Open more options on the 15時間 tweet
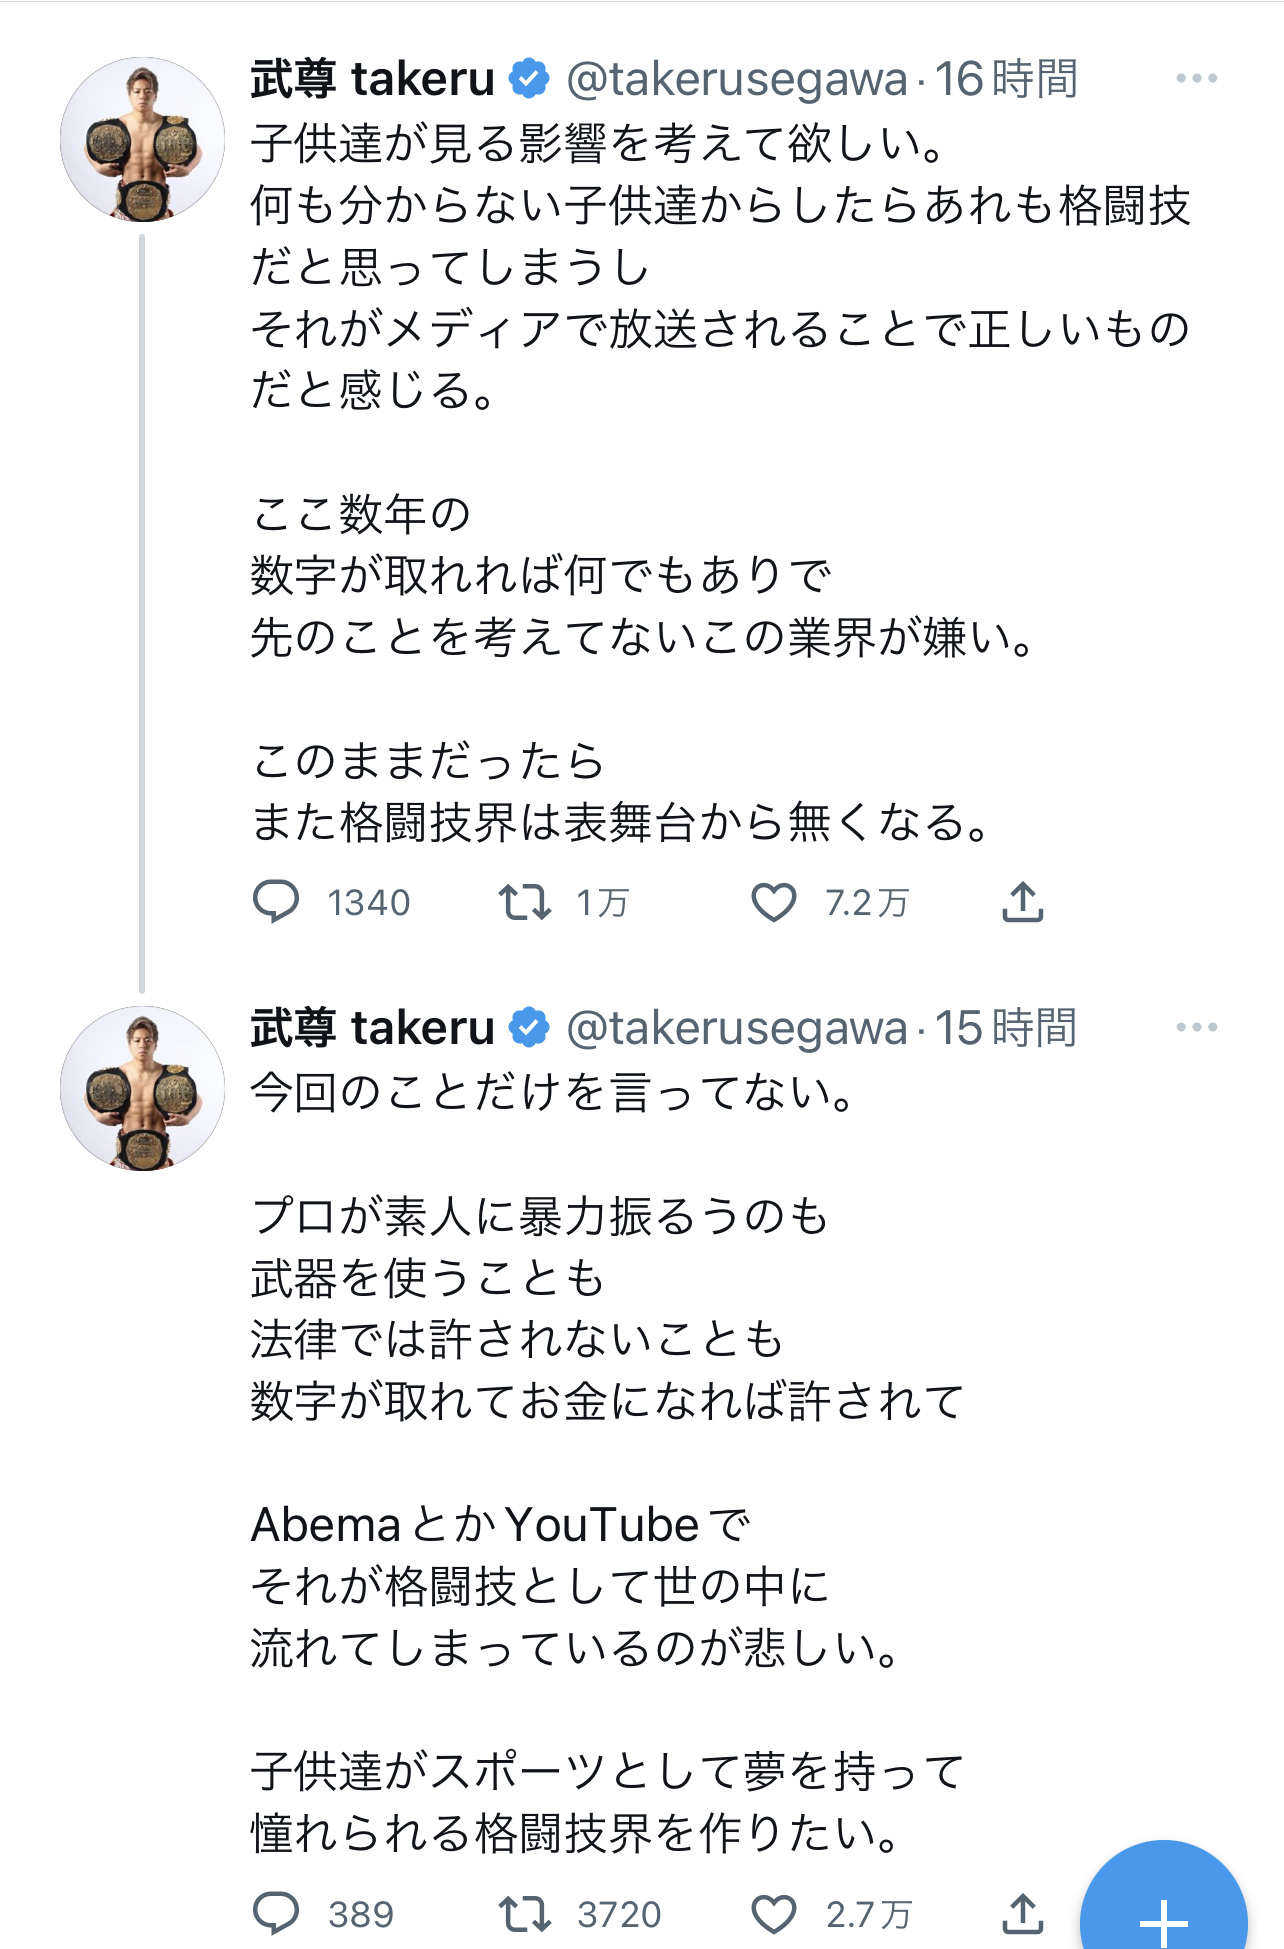 pyautogui.click(x=1196, y=1027)
